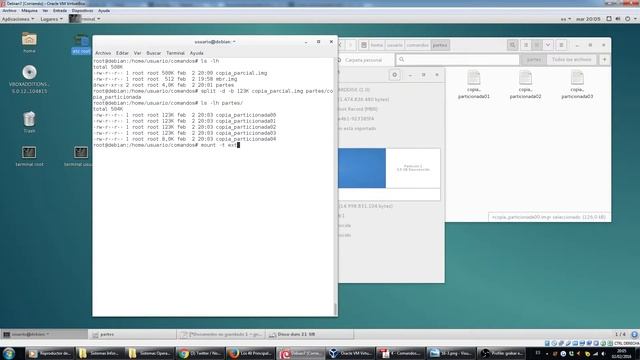Switch Files window to list view
This screenshot has height=360, width=640.
(526, 45)
